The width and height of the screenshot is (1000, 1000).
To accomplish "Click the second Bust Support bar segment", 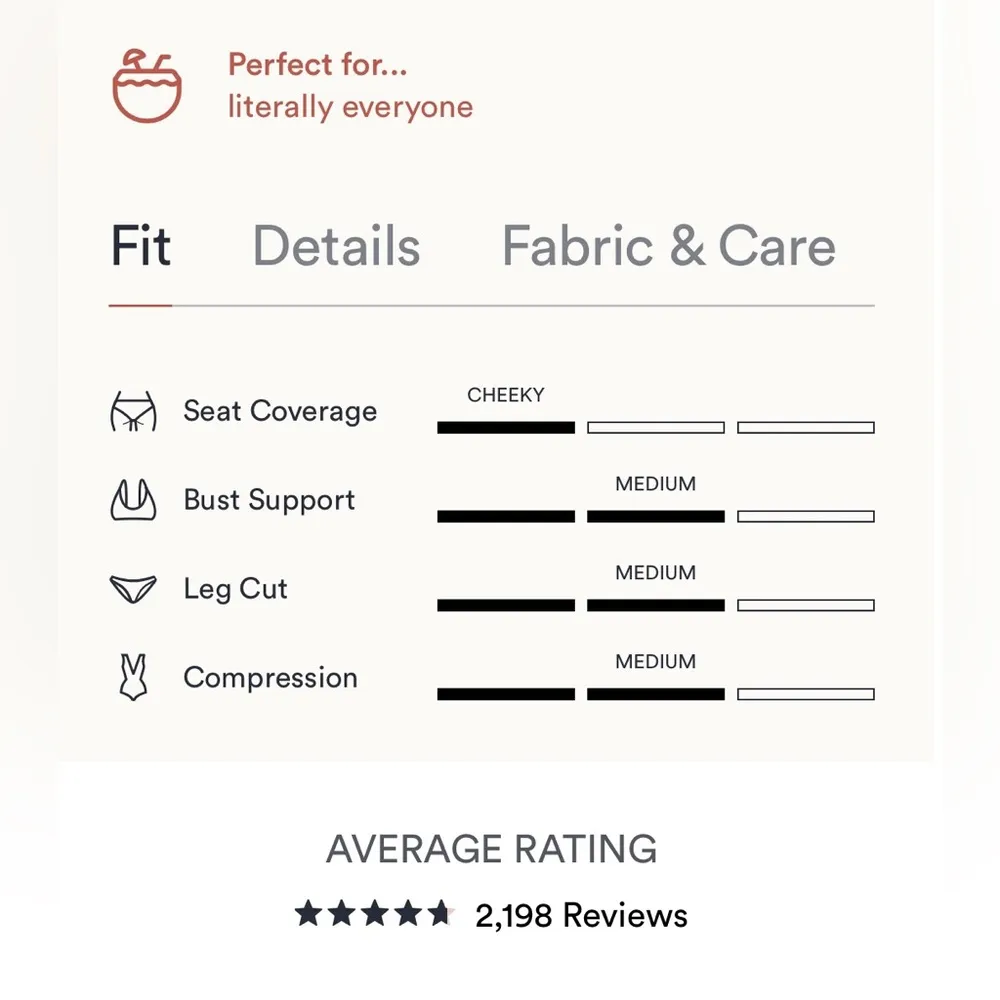I will (655, 517).
